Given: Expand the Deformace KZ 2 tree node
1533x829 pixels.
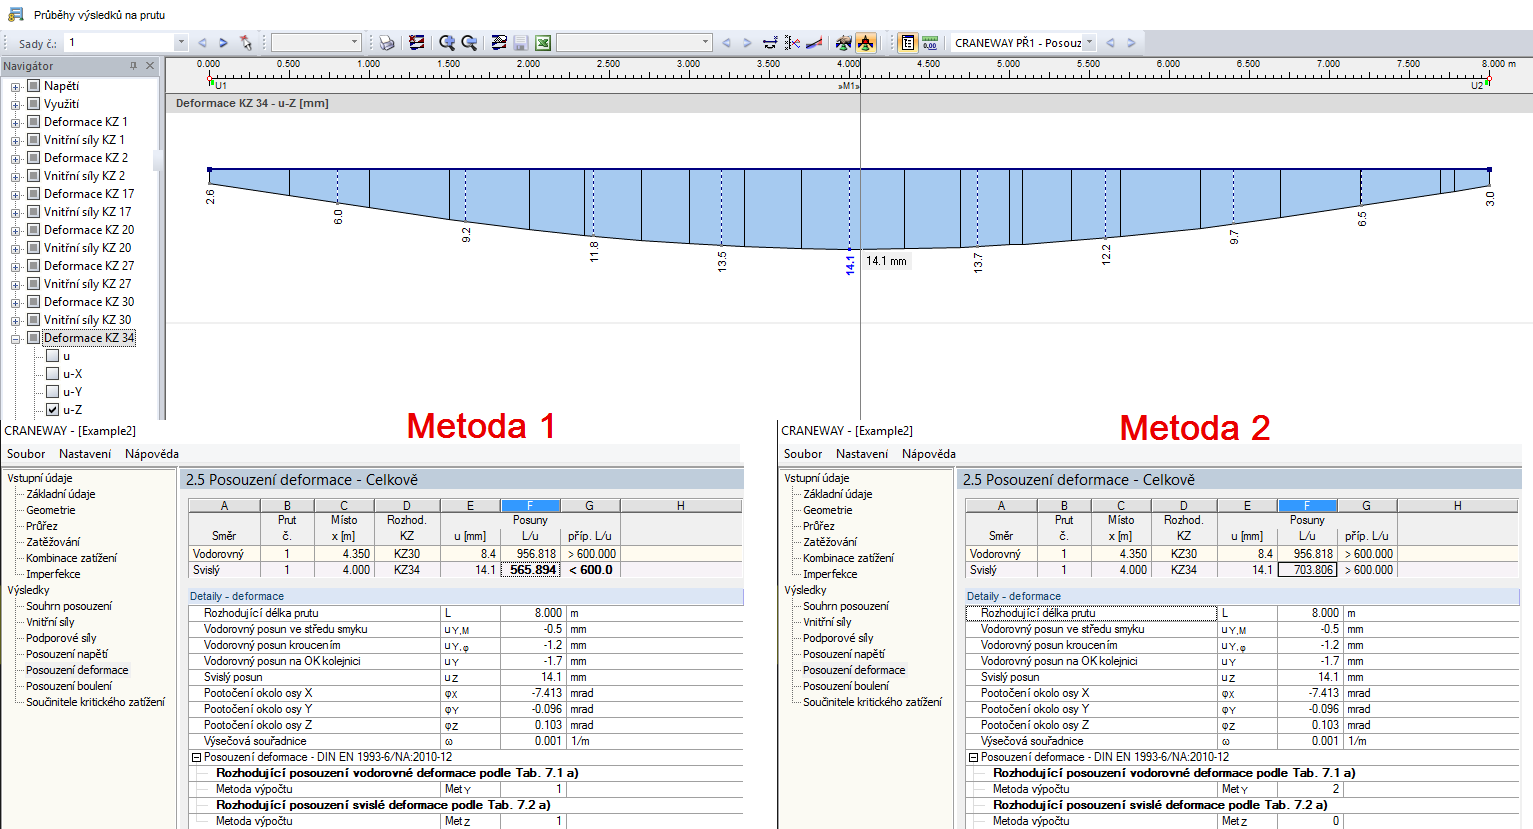Looking at the screenshot, I should click(16, 159).
